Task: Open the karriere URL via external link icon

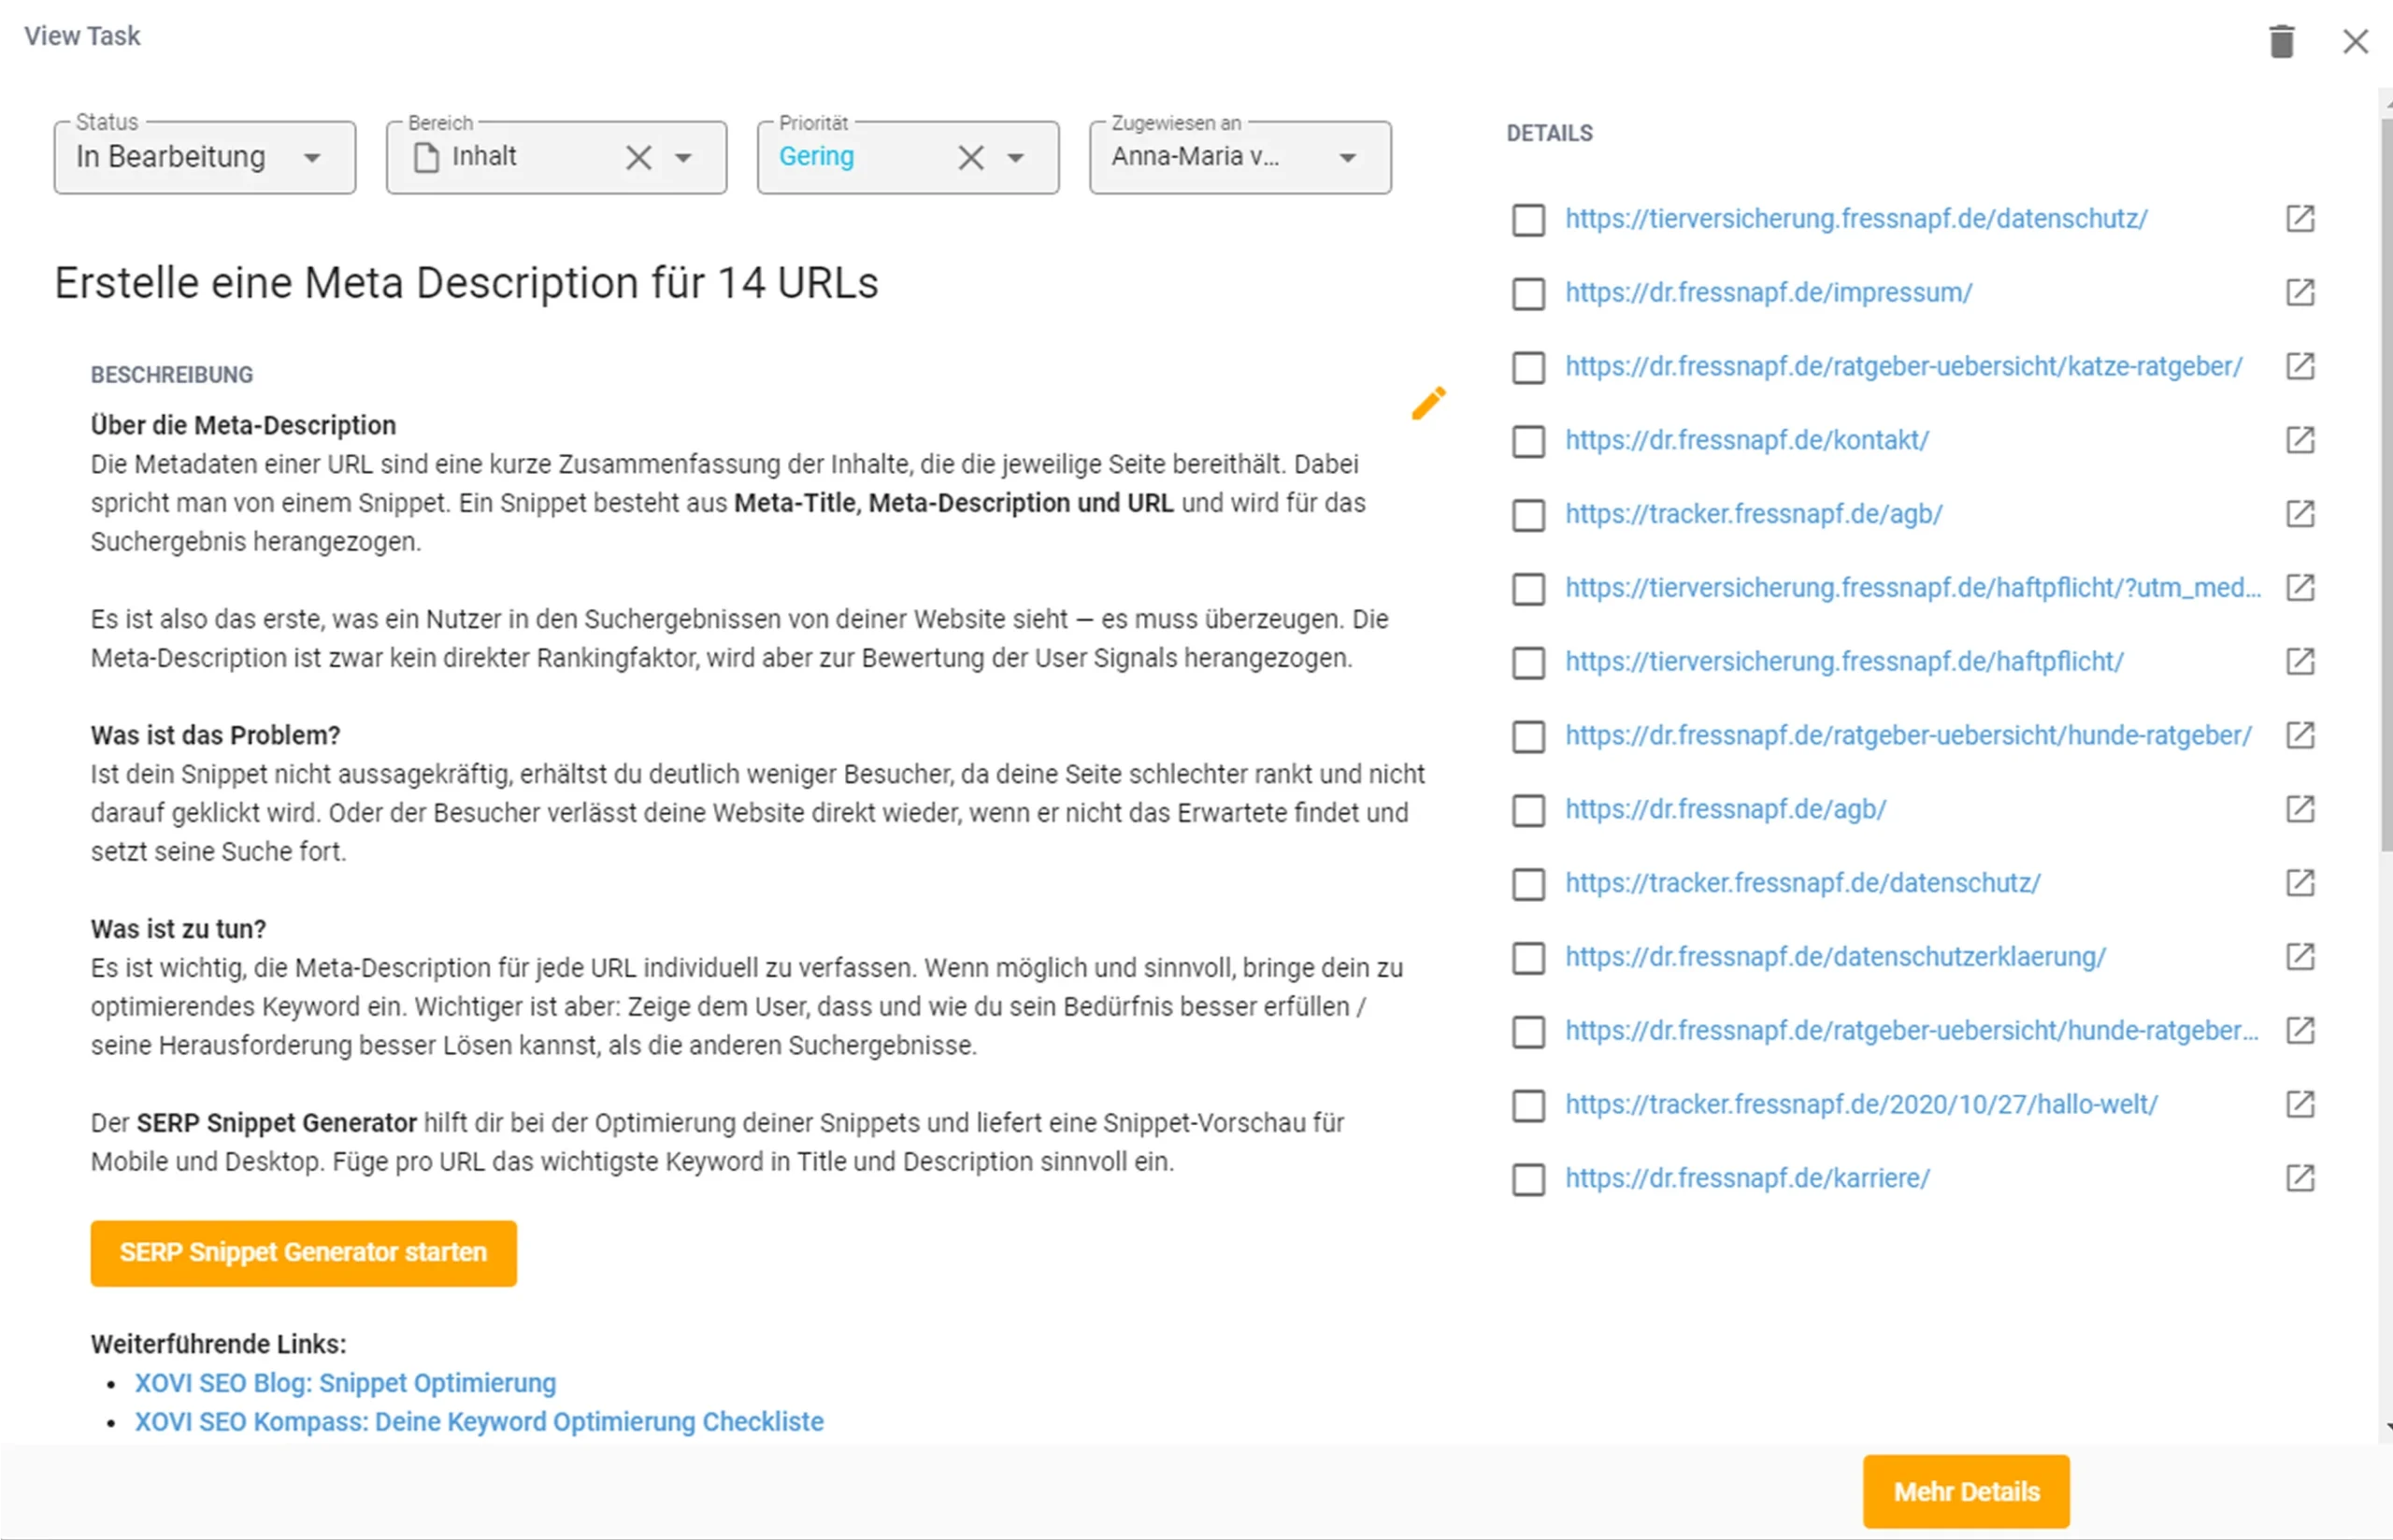Action: click(2300, 1178)
